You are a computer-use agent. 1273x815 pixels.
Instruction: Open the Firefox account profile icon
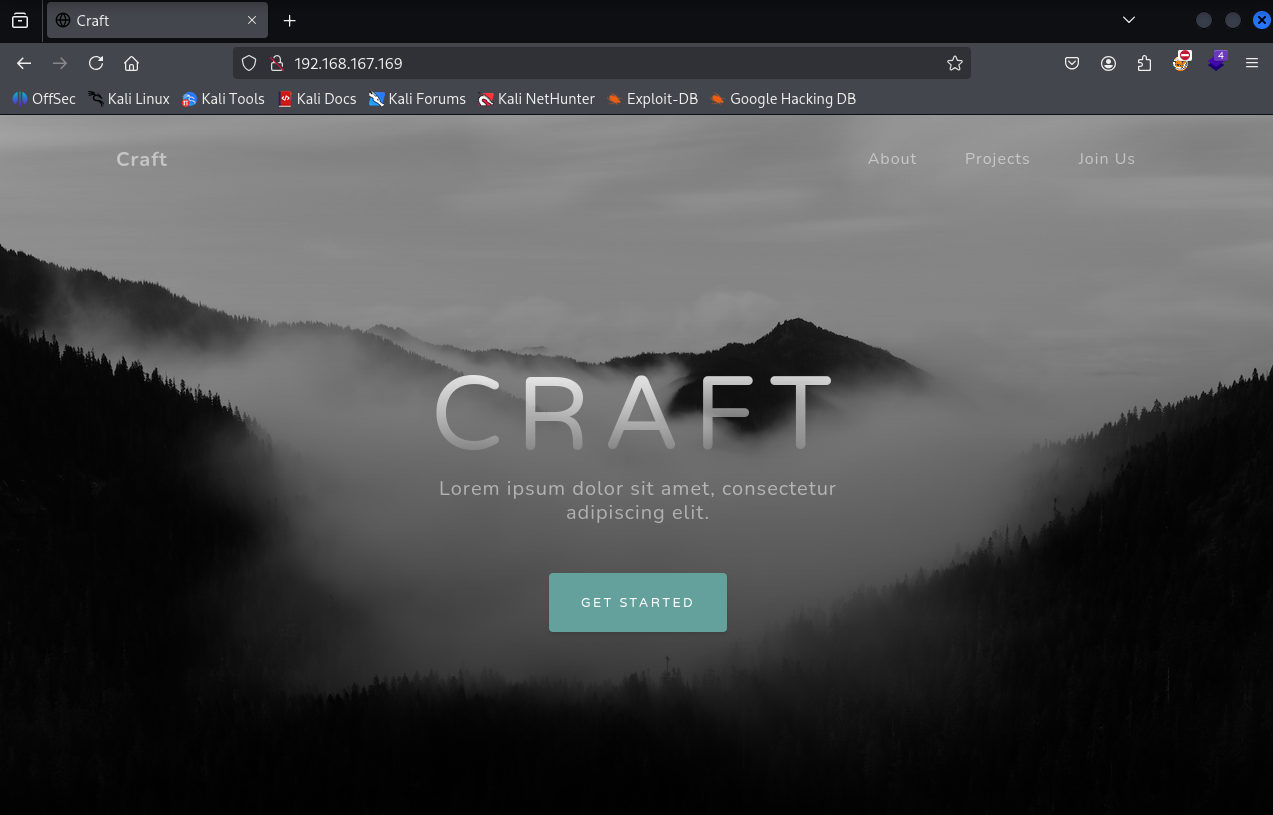coord(1108,63)
